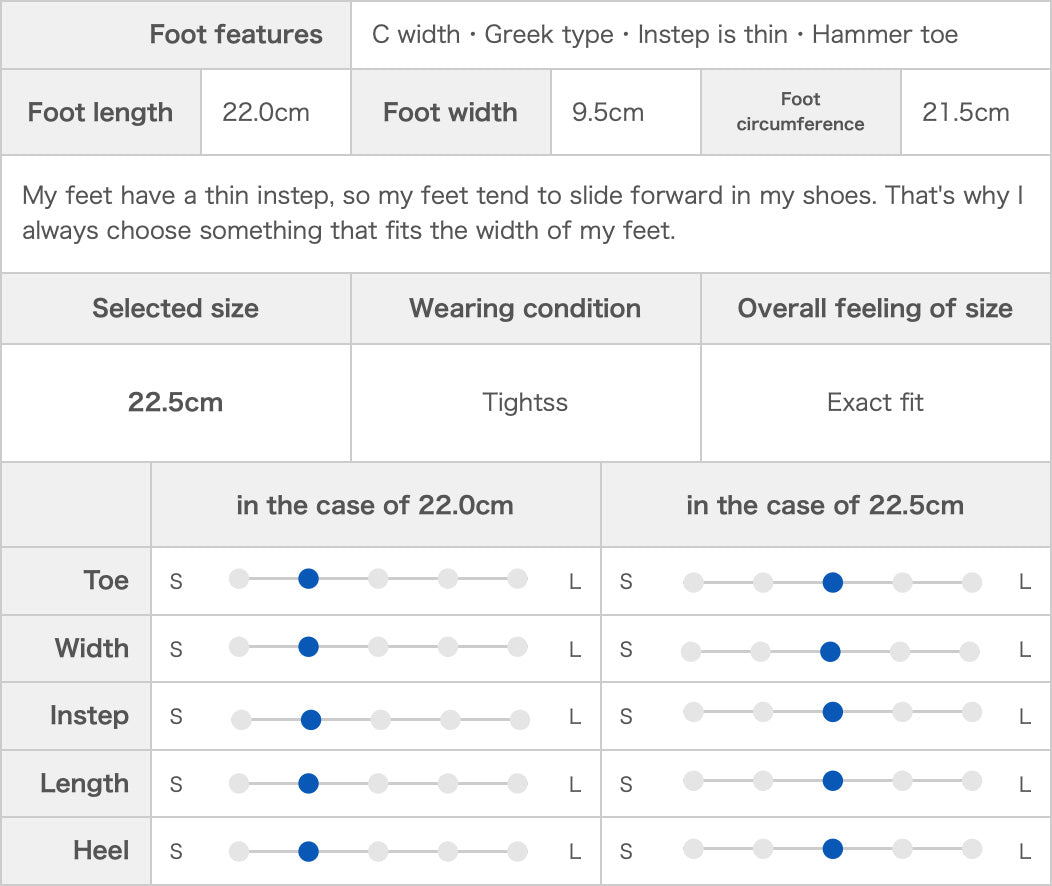1052x886 pixels.
Task: Select the blue Heel dot for 22.5cm
Action: click(833, 848)
